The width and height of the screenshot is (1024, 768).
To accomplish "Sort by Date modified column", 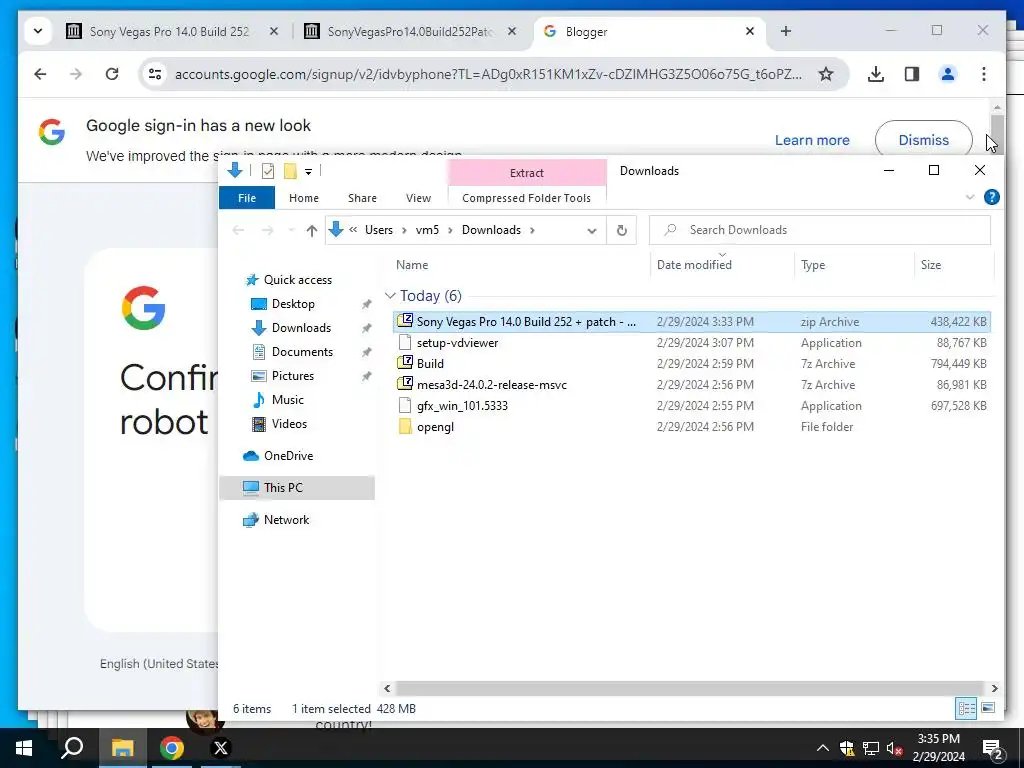I will [x=694, y=264].
